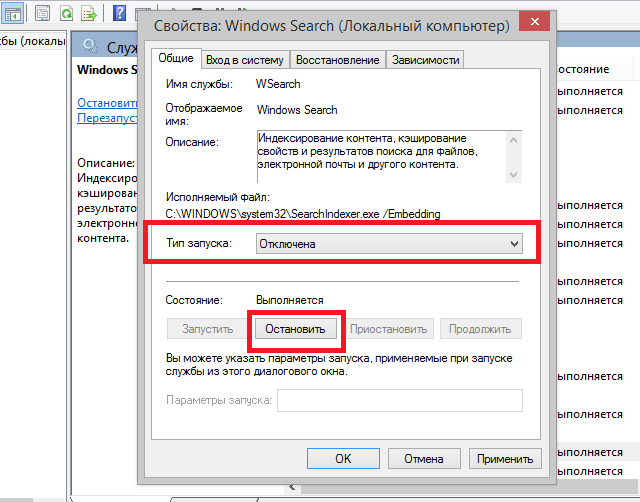This screenshot has height=502, width=640.
Task: Open Help via the blue question-mark icon
Action: 119,13
